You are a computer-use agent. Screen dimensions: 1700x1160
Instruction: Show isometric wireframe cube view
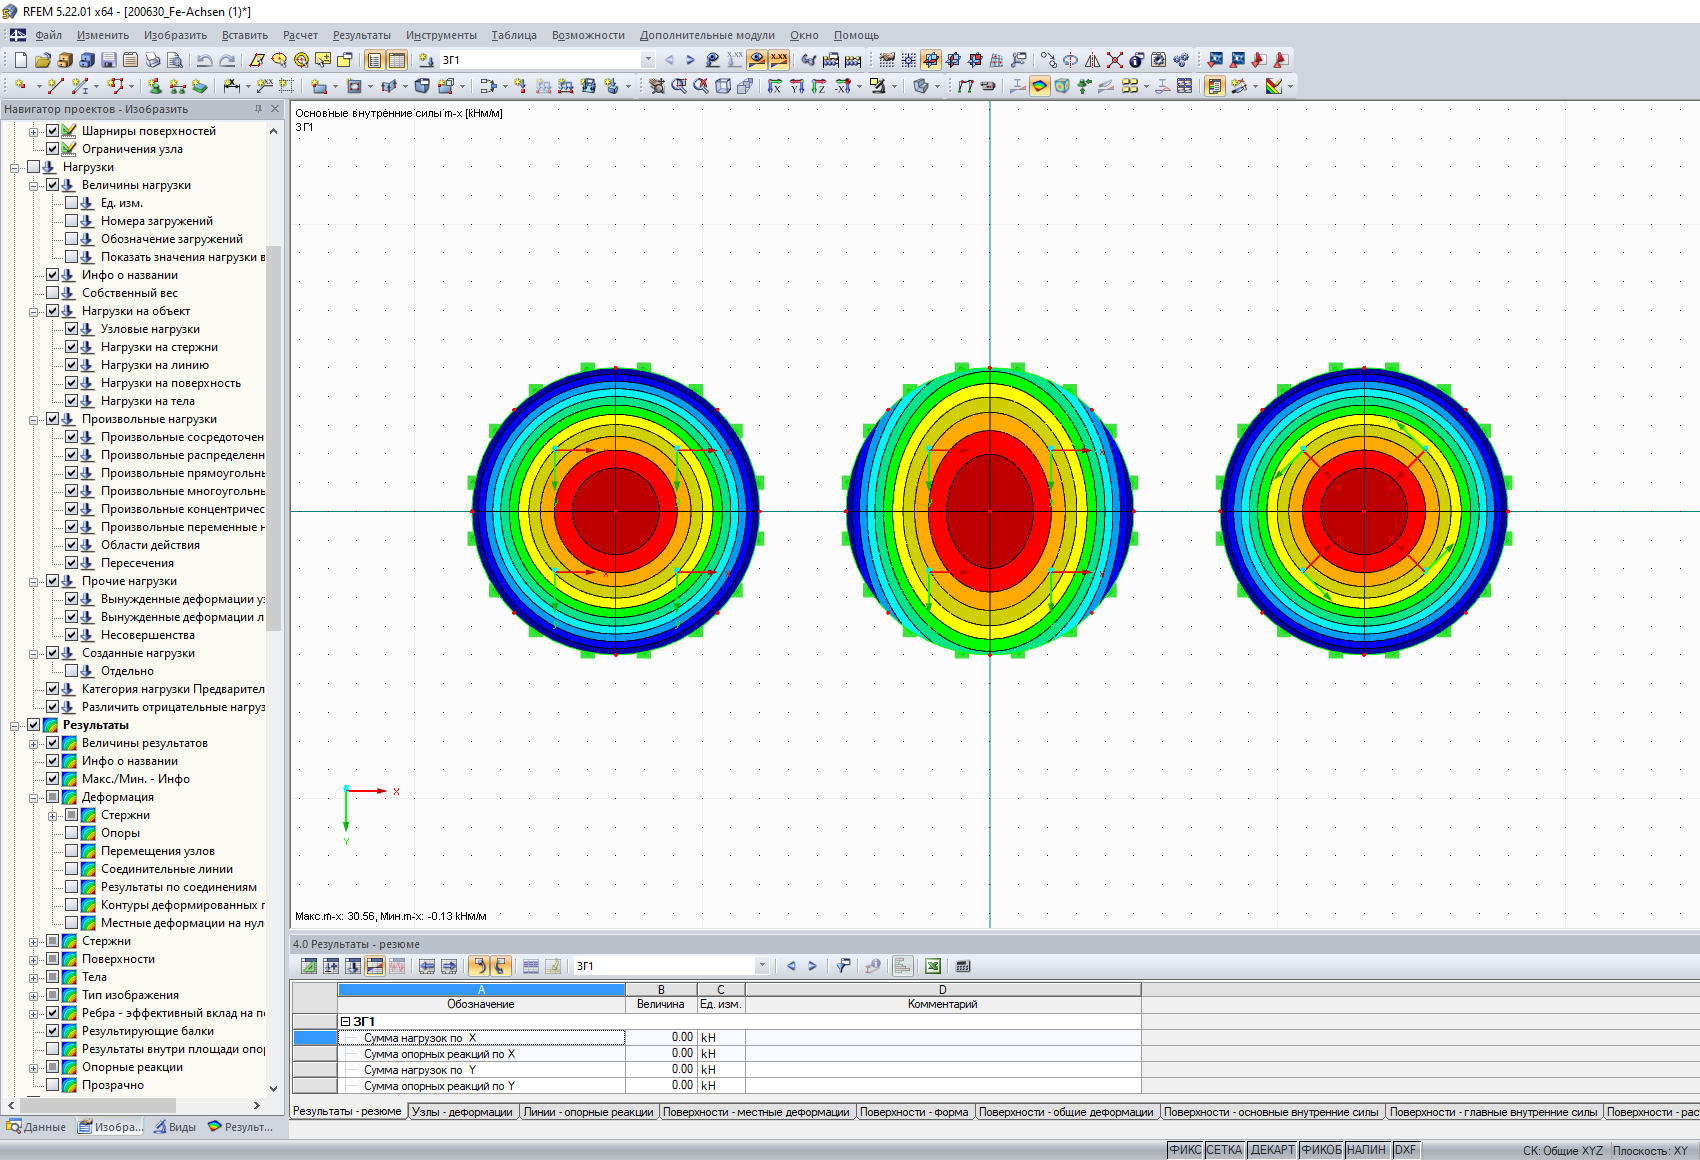point(723,86)
